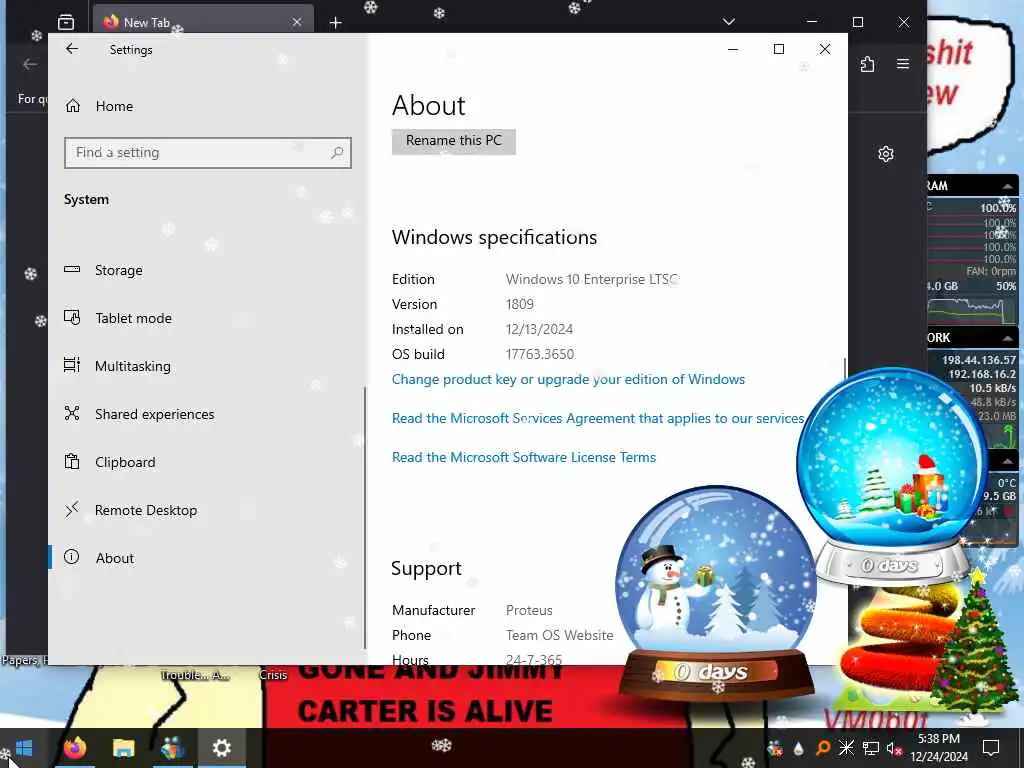
Task: Click the gifts snow globe countdown
Action: (x=892, y=474)
